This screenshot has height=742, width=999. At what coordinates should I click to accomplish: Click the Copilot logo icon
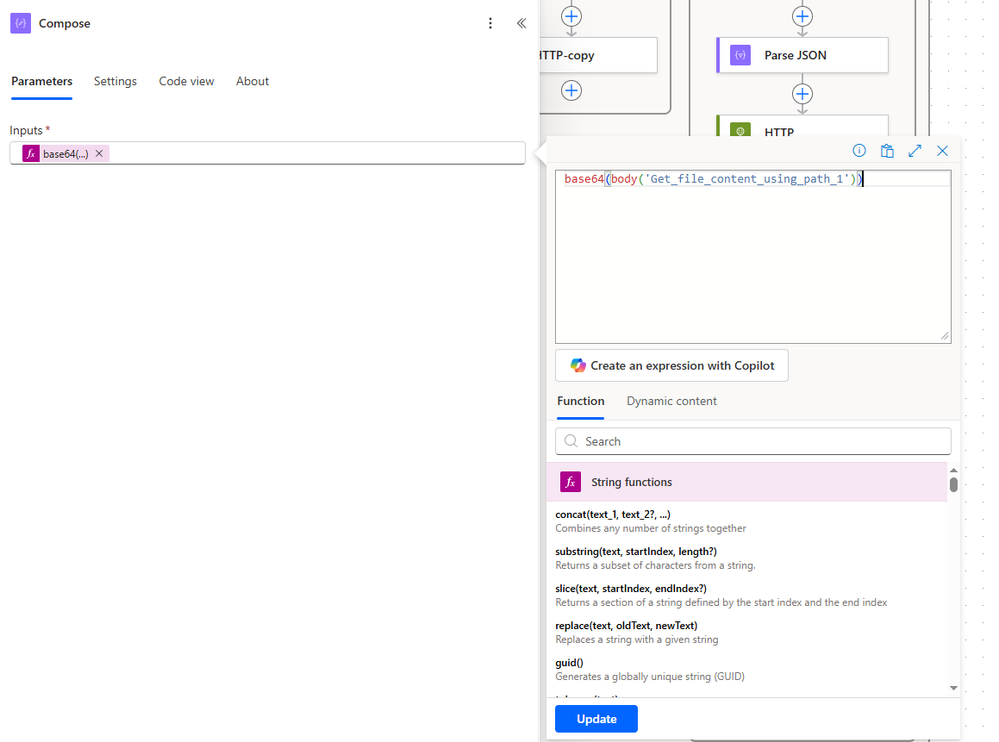click(x=578, y=366)
